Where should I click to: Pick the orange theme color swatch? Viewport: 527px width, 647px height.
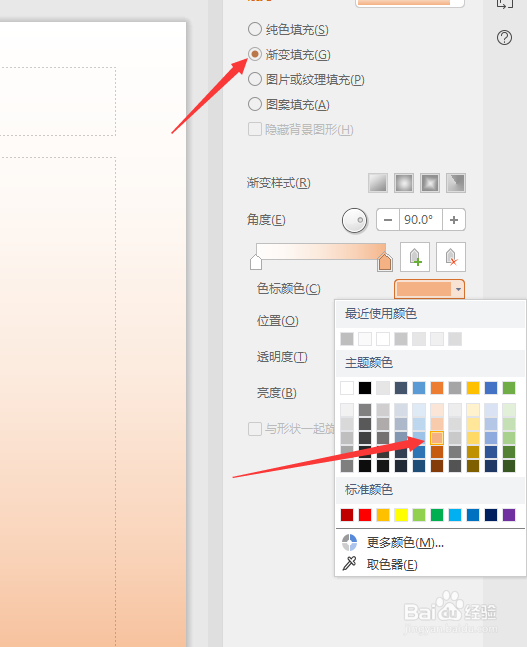click(437, 388)
